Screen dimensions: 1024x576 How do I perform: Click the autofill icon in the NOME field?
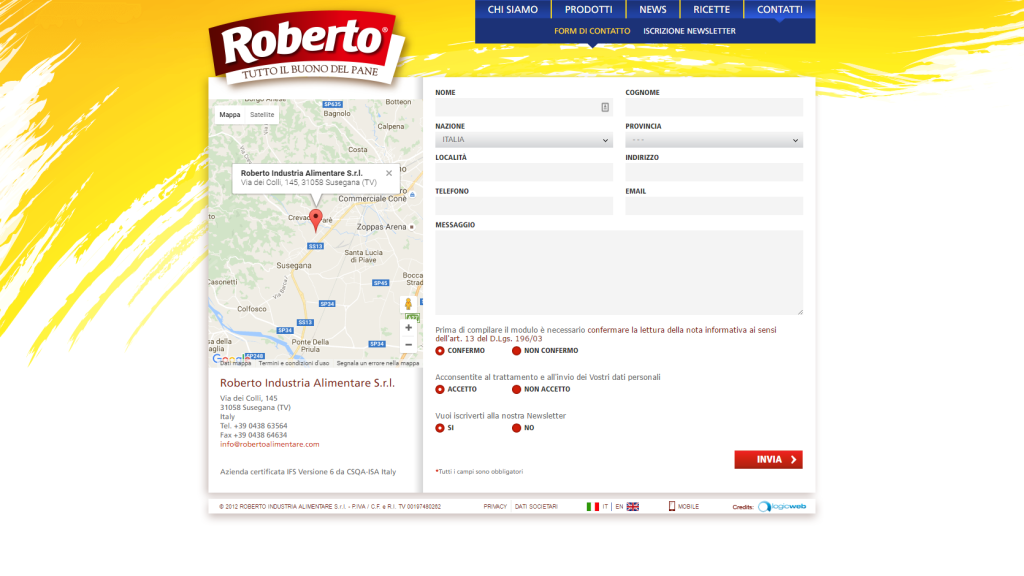point(605,107)
